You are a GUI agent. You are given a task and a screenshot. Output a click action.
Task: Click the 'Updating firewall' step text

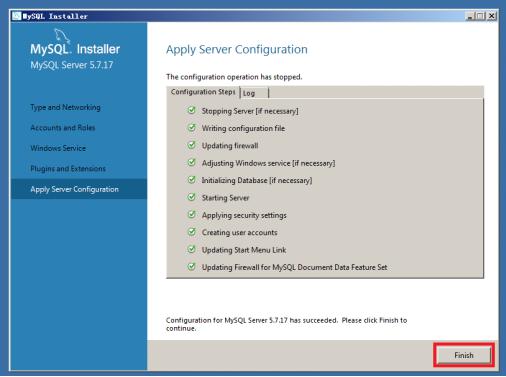pyautogui.click(x=230, y=146)
